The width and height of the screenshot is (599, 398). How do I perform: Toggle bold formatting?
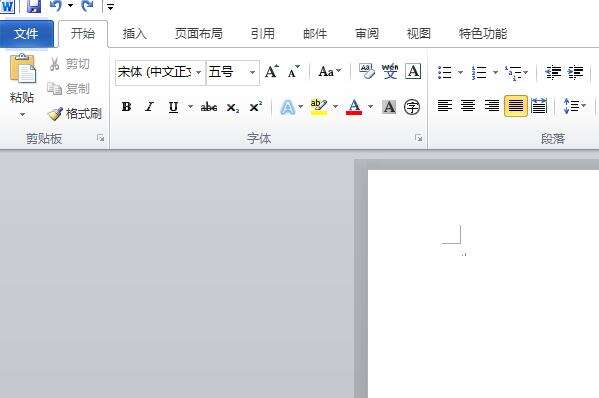(126, 107)
